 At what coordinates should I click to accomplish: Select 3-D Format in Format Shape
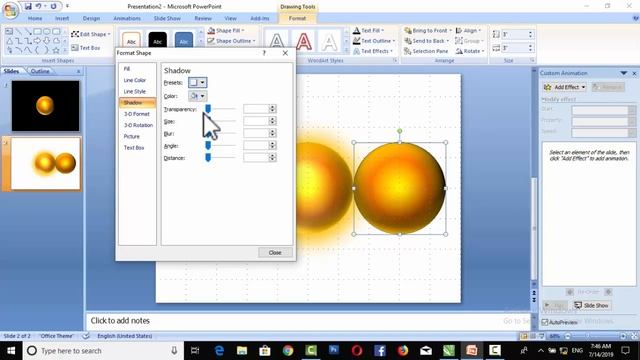click(x=137, y=114)
